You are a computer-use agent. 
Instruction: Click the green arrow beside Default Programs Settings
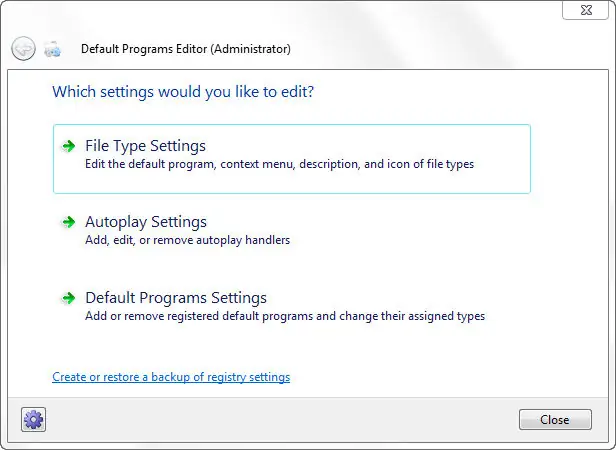tap(68, 298)
